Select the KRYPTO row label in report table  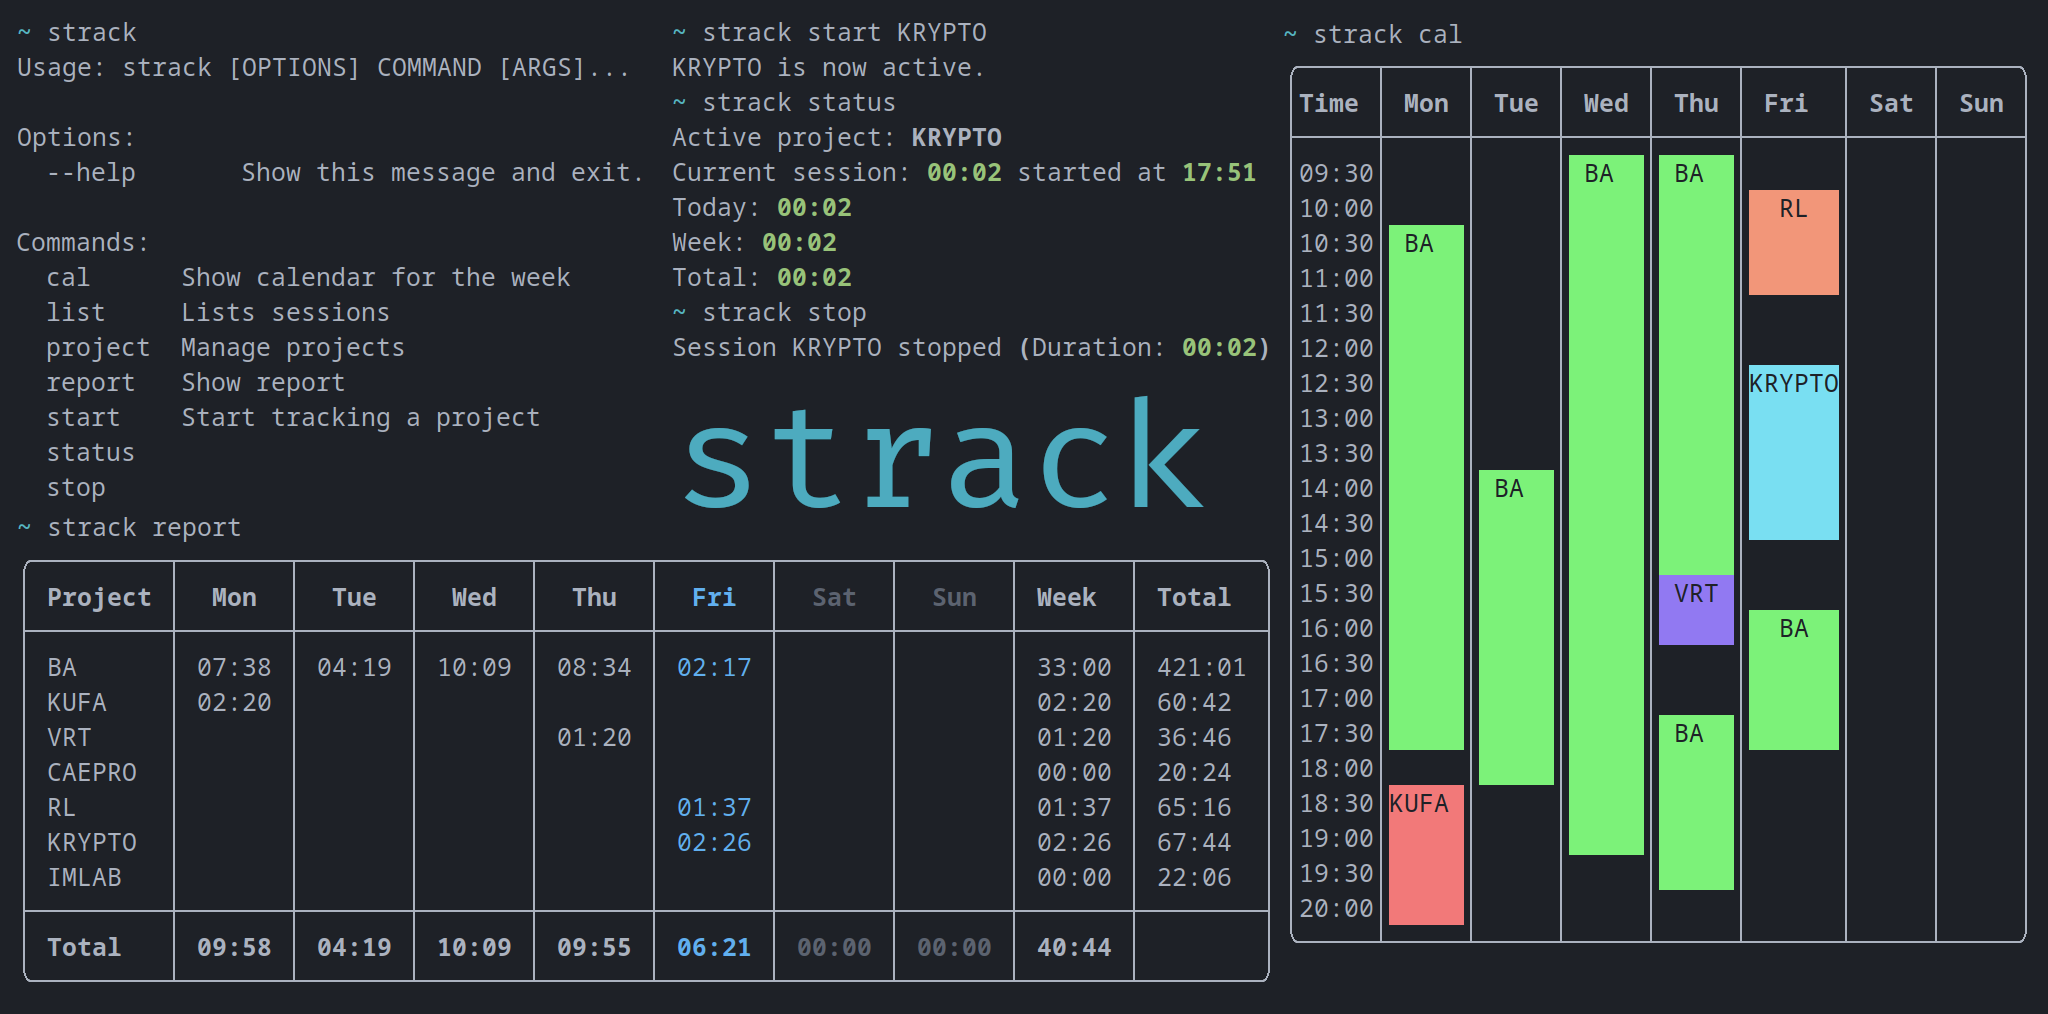pos(92,842)
